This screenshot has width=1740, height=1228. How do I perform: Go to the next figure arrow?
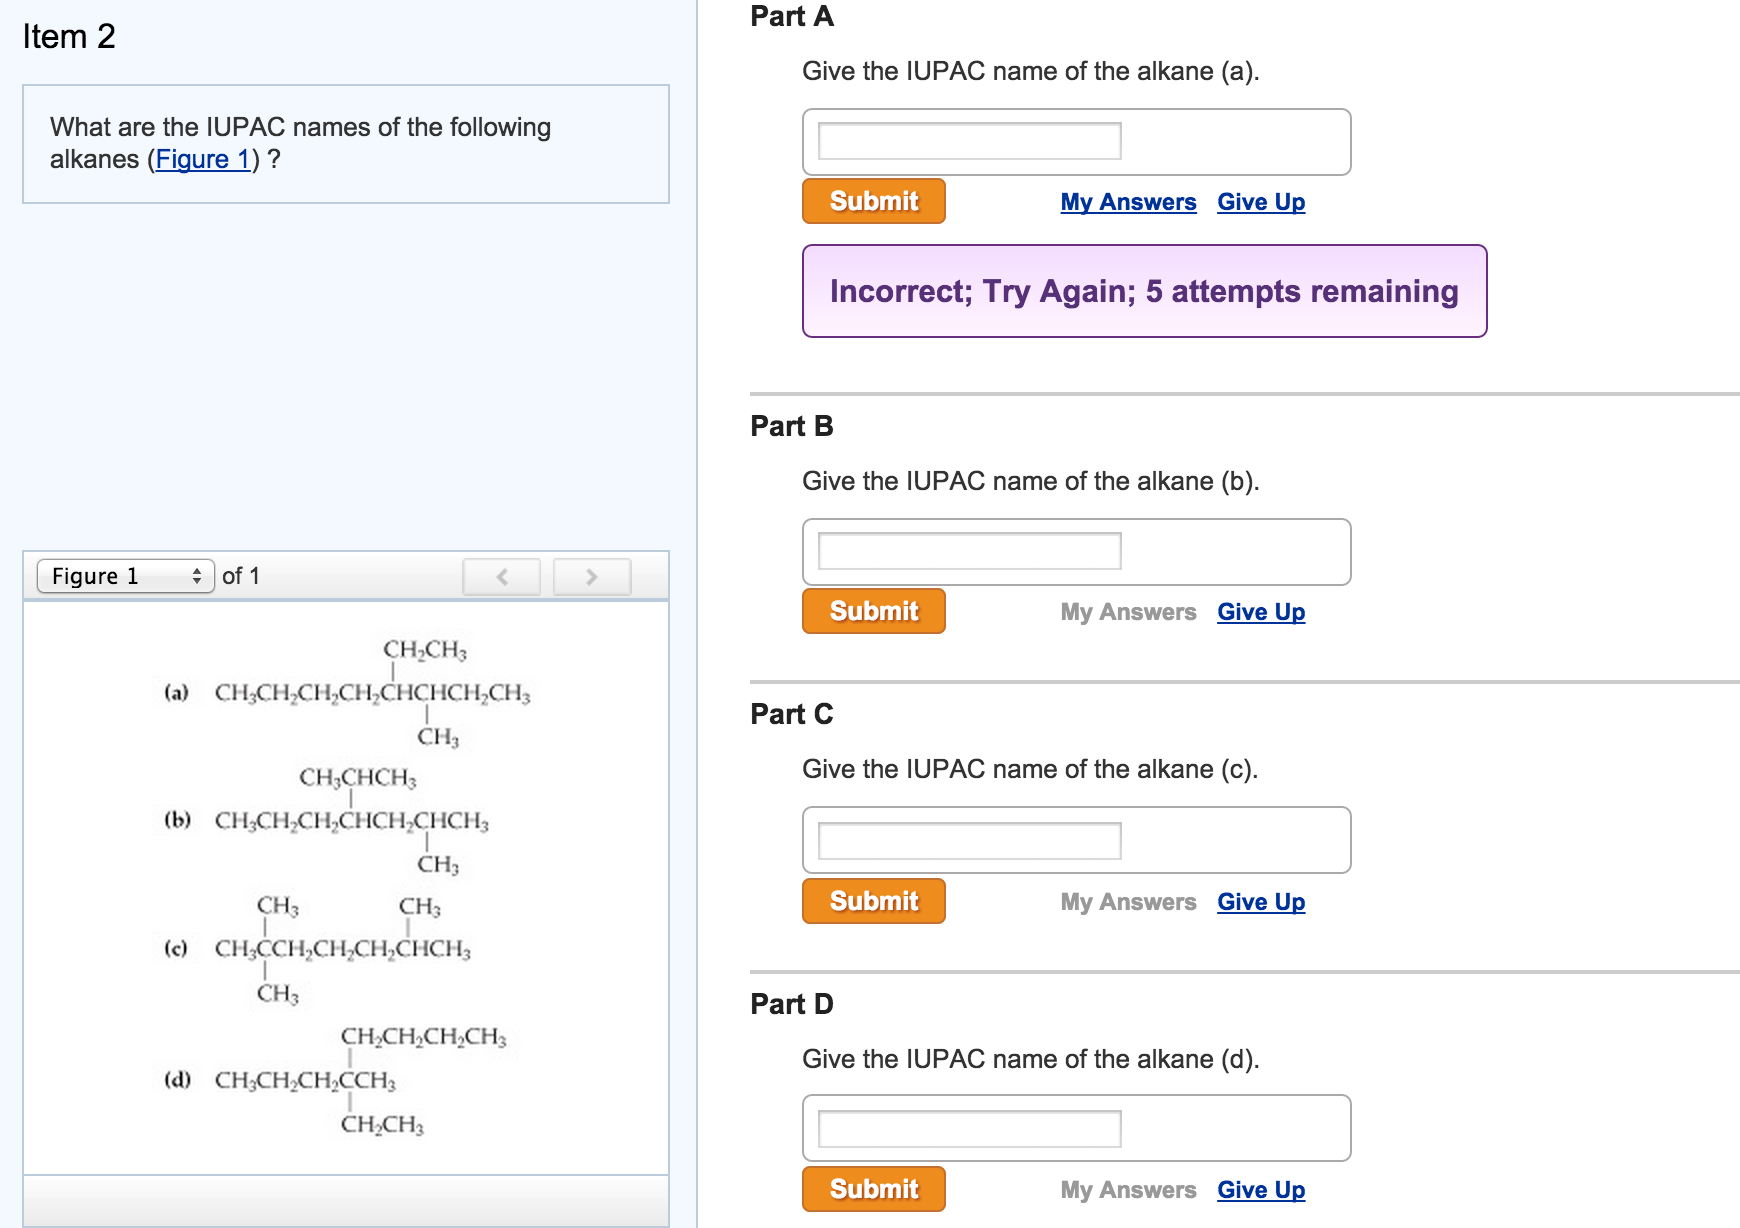coord(592,577)
